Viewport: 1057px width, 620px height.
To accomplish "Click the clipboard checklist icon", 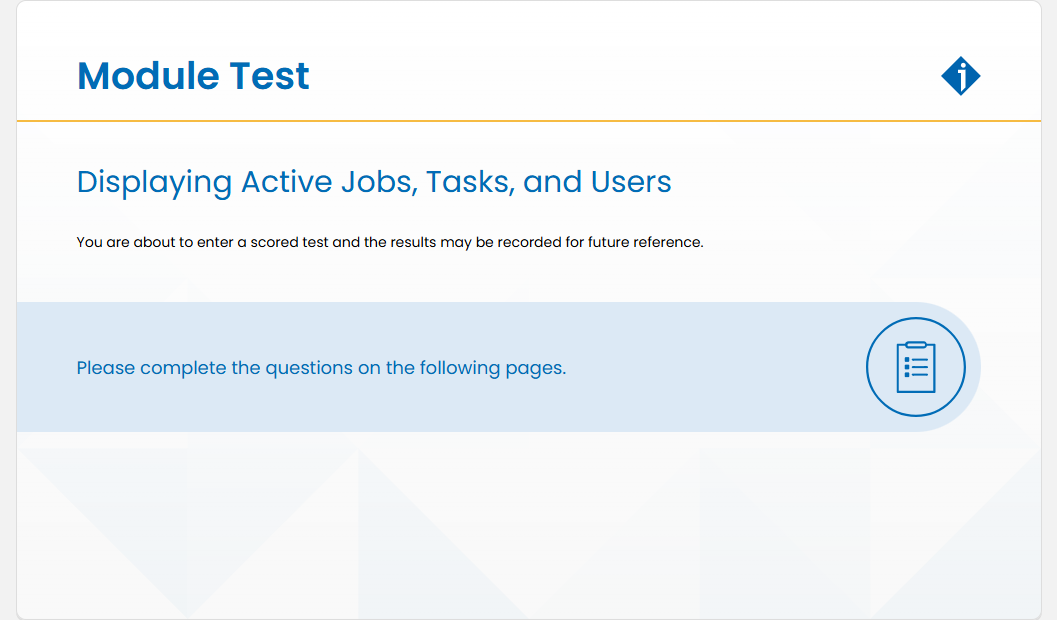I will [x=915, y=367].
